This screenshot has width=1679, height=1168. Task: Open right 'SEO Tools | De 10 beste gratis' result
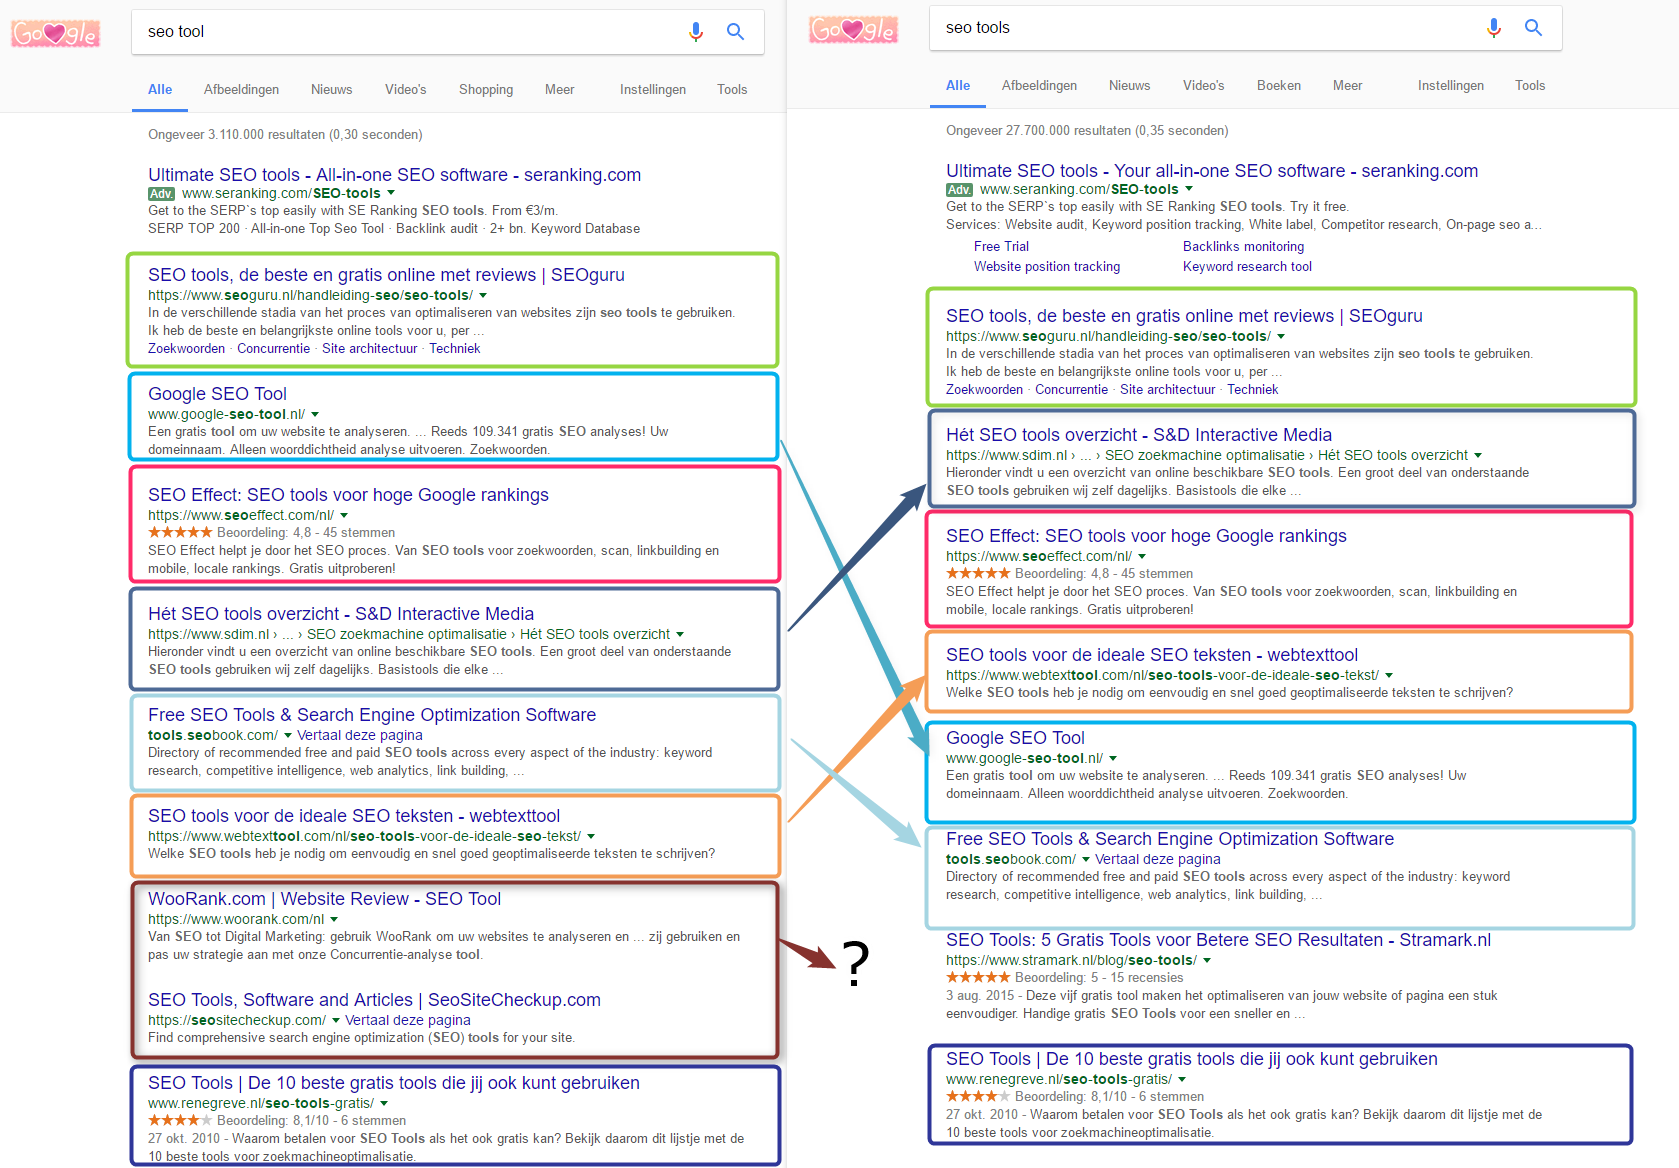(x=1192, y=1059)
